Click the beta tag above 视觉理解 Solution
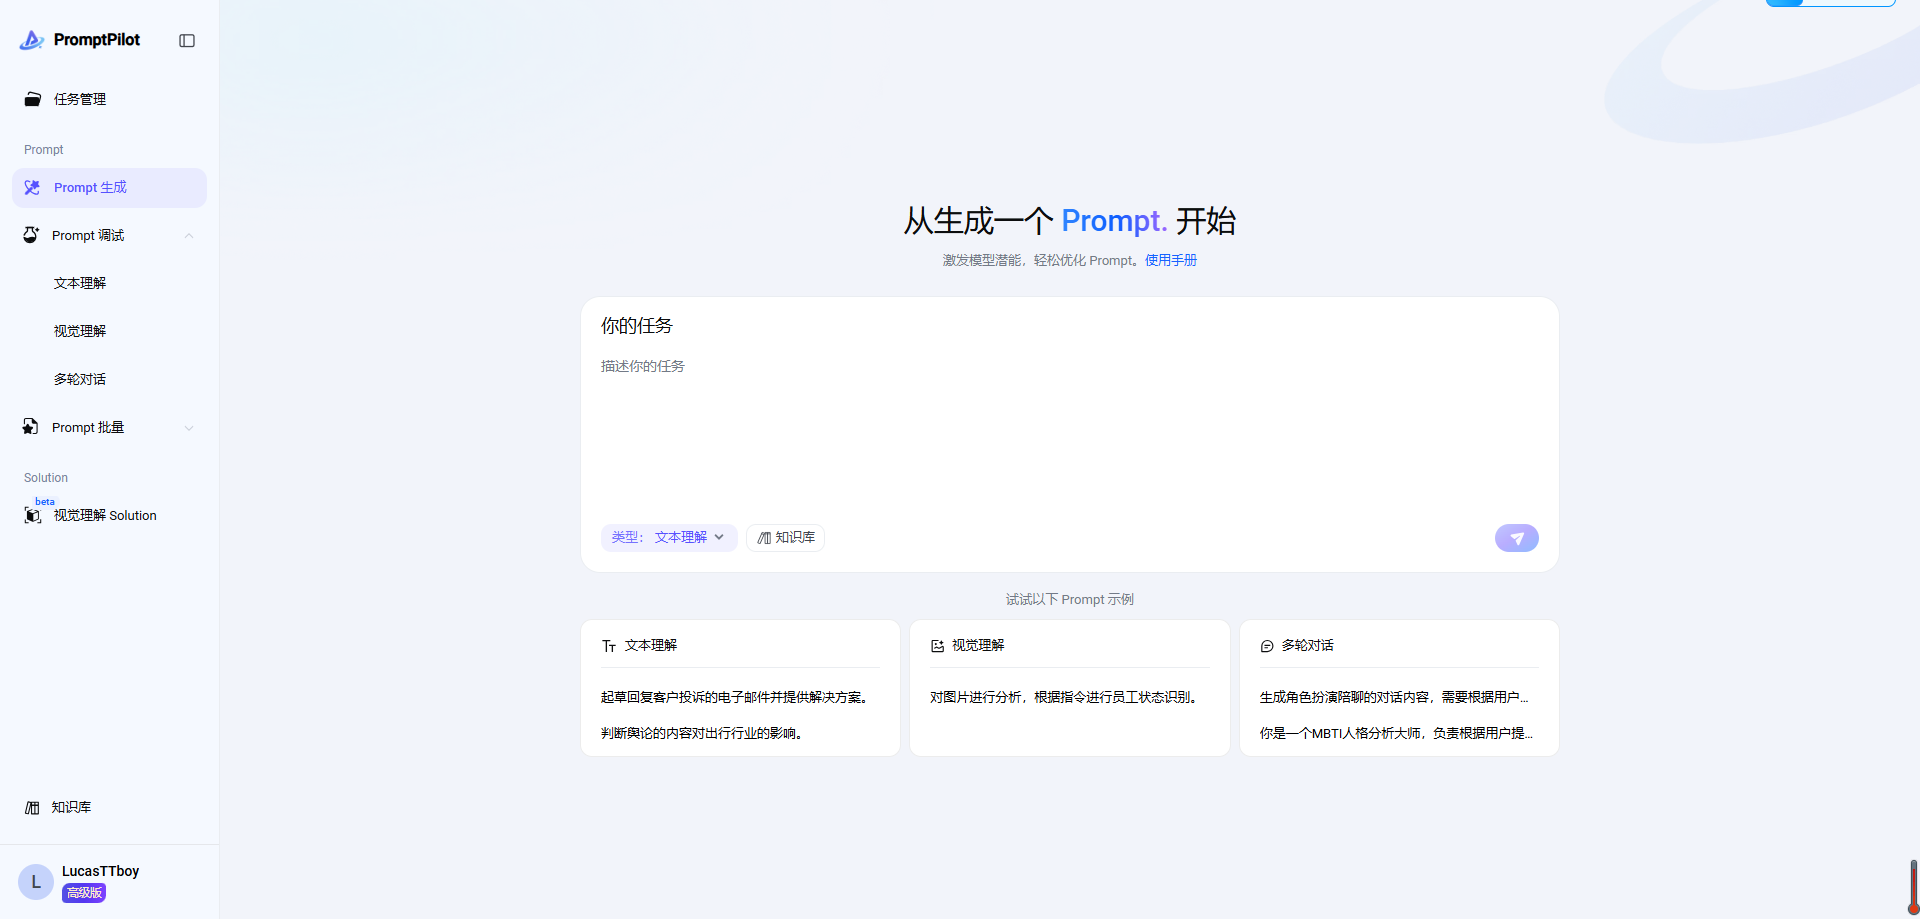The image size is (1920, 919). click(x=45, y=502)
